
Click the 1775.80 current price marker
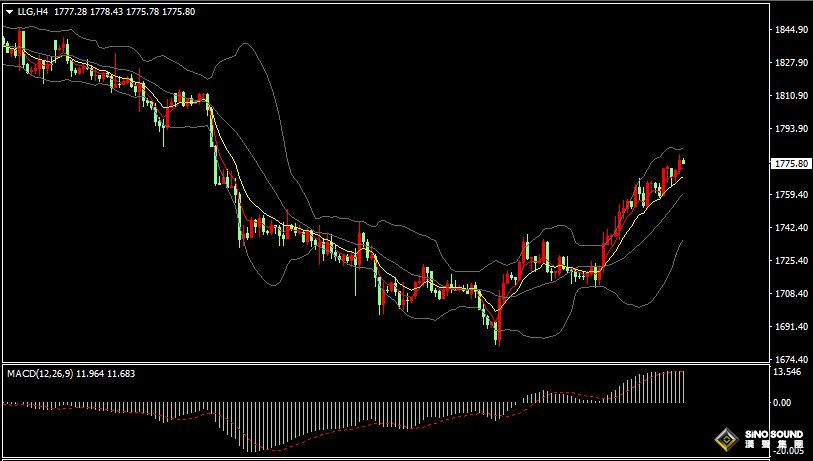point(792,163)
